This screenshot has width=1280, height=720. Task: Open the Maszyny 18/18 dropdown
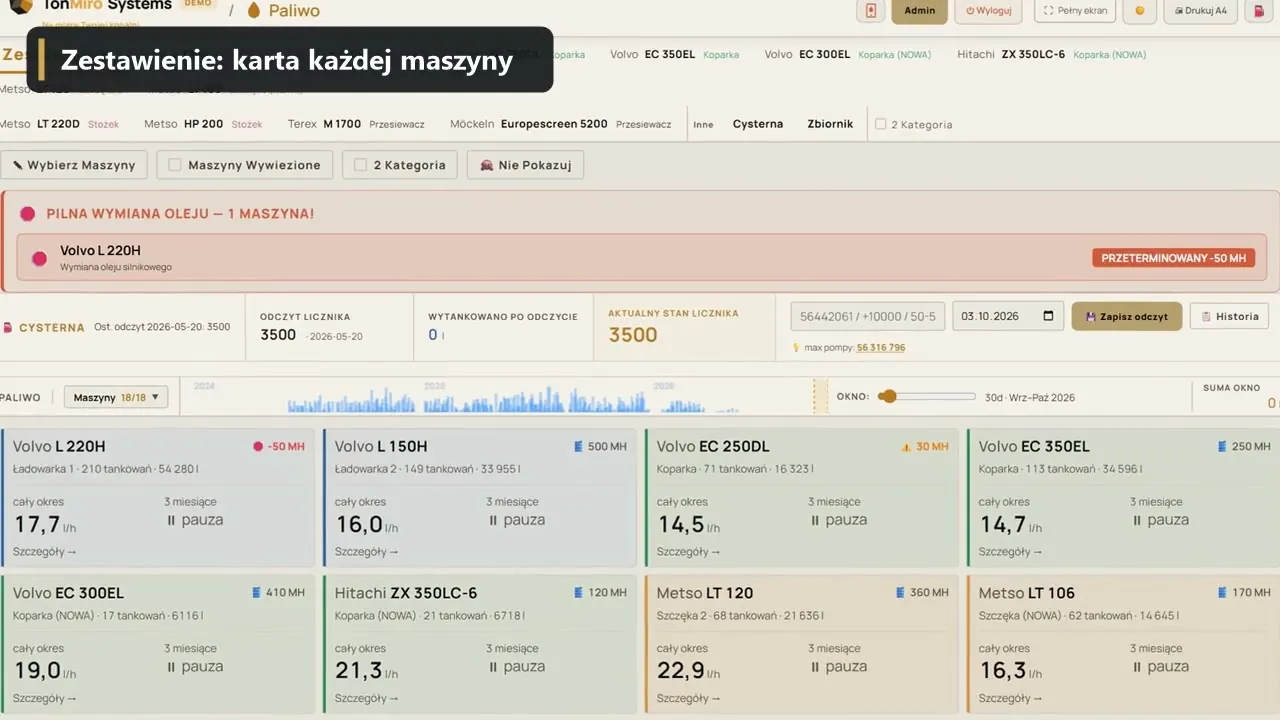116,397
